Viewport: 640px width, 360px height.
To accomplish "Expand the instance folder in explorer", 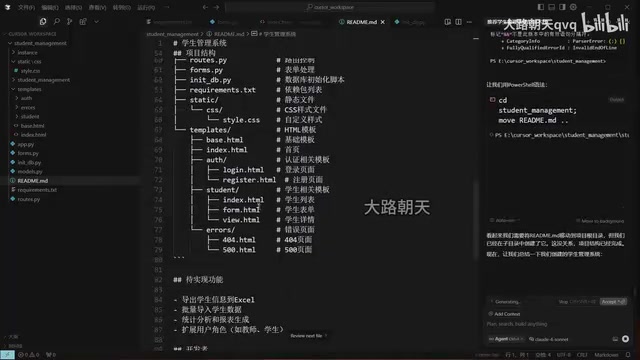I will (27, 52).
